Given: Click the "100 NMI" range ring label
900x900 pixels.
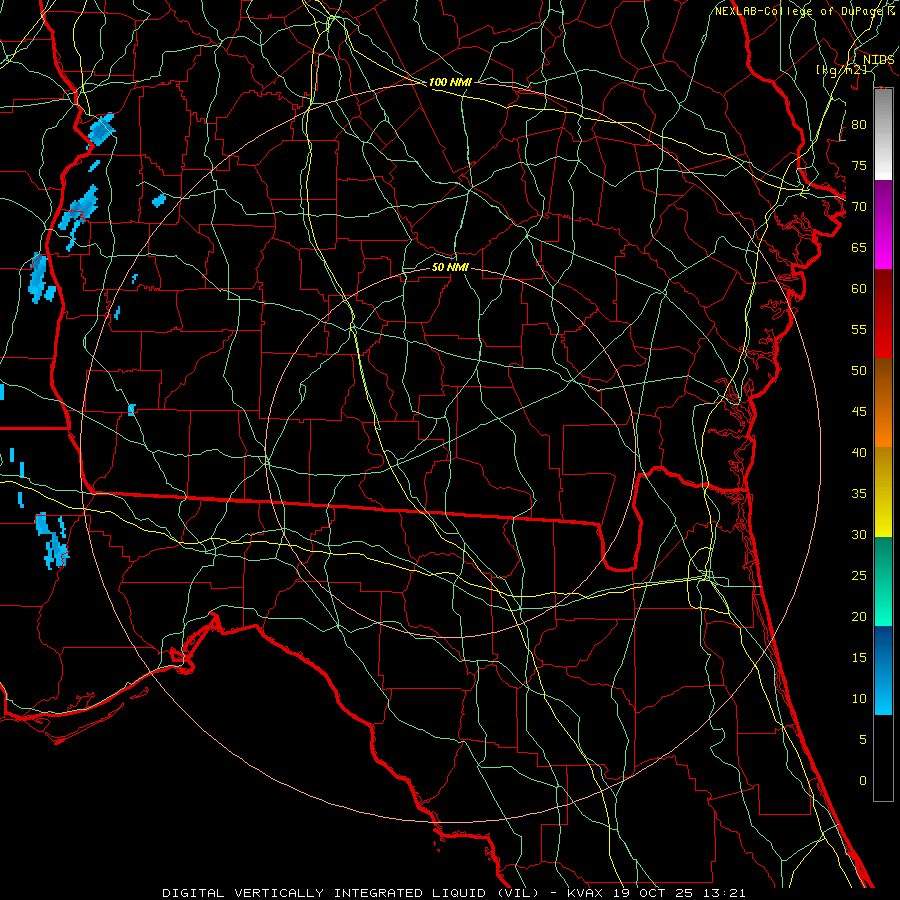Looking at the screenshot, I should click(x=450, y=82).
